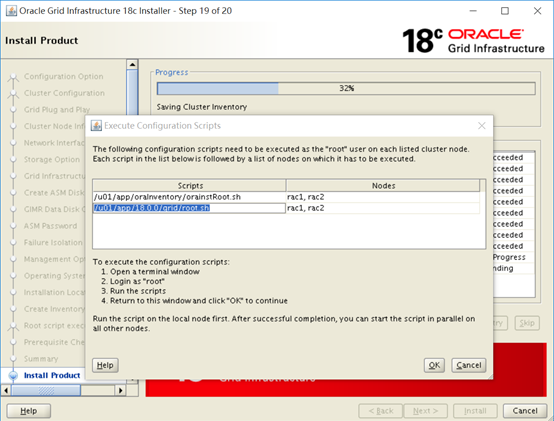
Task: Click the sidebar horizontal scrollbar thumb
Action: point(46,390)
